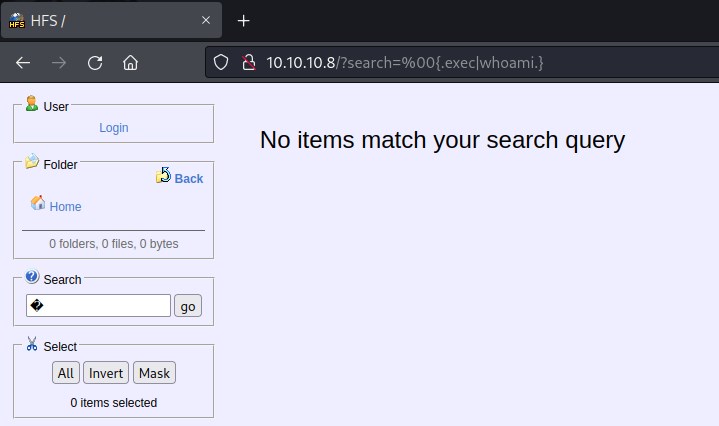Click the Search panel question mark icon

pos(32,277)
